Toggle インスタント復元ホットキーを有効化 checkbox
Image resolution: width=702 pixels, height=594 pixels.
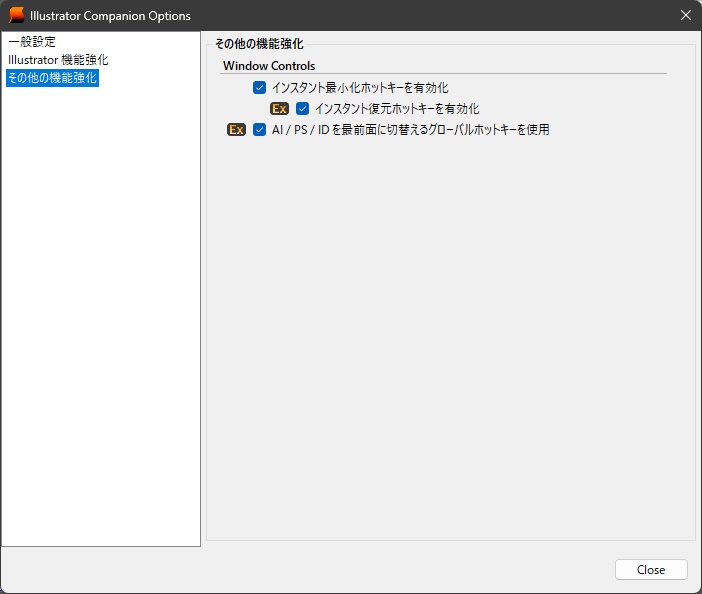point(303,109)
